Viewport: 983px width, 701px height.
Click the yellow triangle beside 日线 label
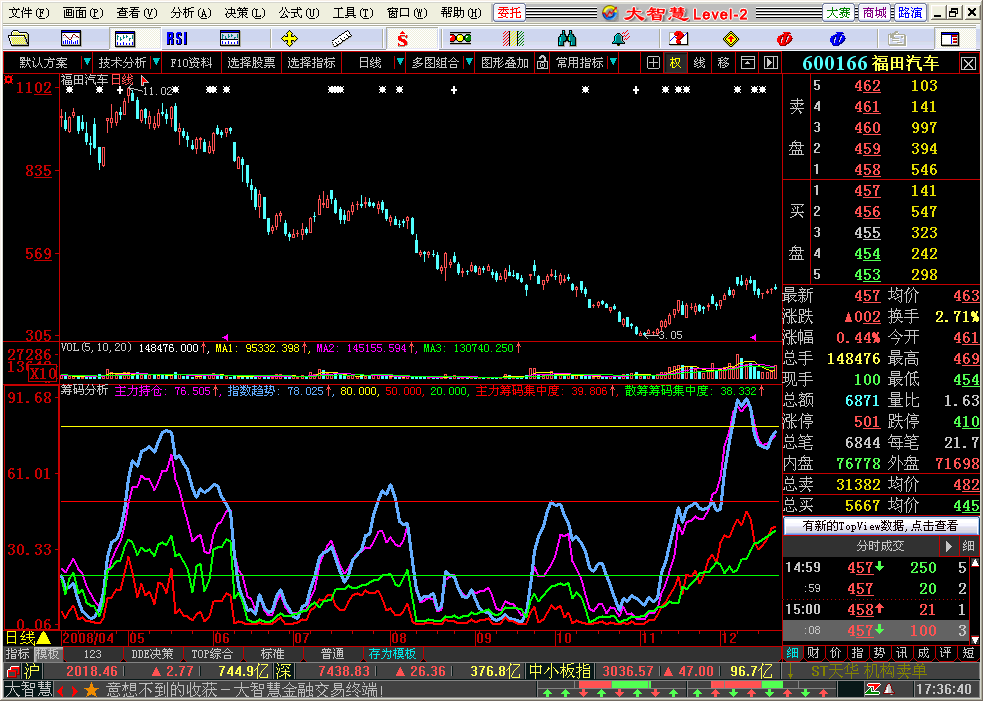pyautogui.click(x=44, y=638)
